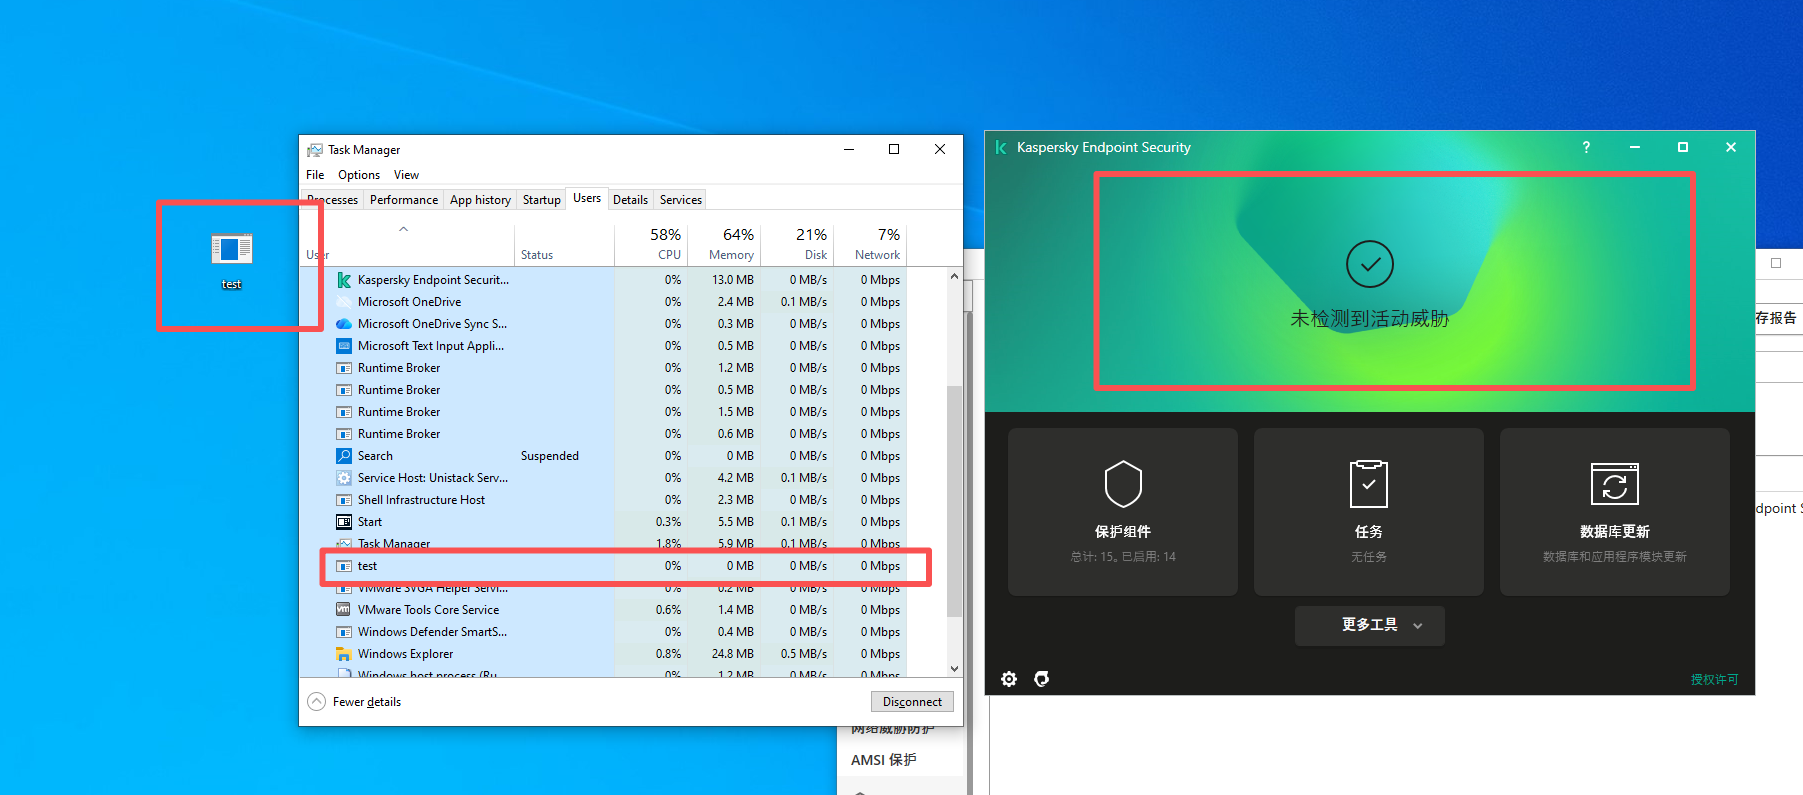
Task: Switch to the Performance tab
Action: [x=404, y=200]
